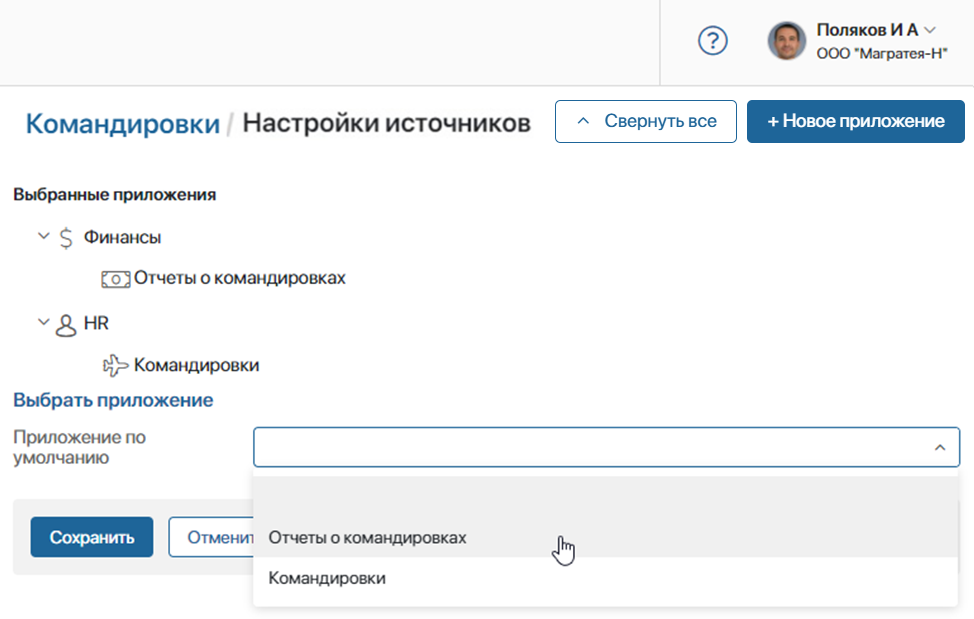974x619 pixels.
Task: Select Отчеты о командировках in the tree
Action: click(240, 278)
